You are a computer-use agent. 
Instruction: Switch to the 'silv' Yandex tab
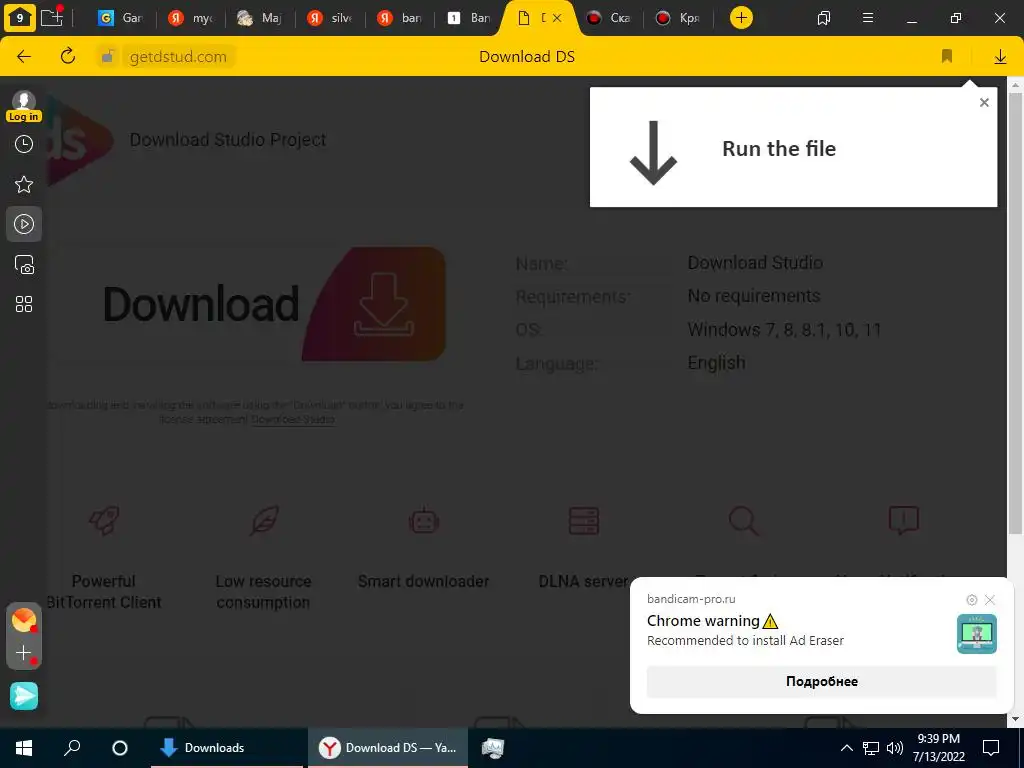click(329, 18)
